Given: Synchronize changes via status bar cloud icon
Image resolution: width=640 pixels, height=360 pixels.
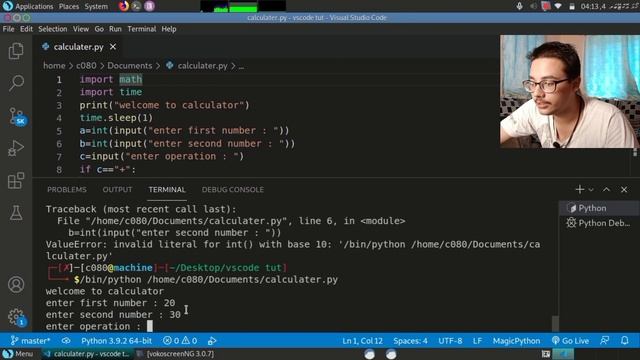Looking at the screenshot, I should (x=66, y=341).
